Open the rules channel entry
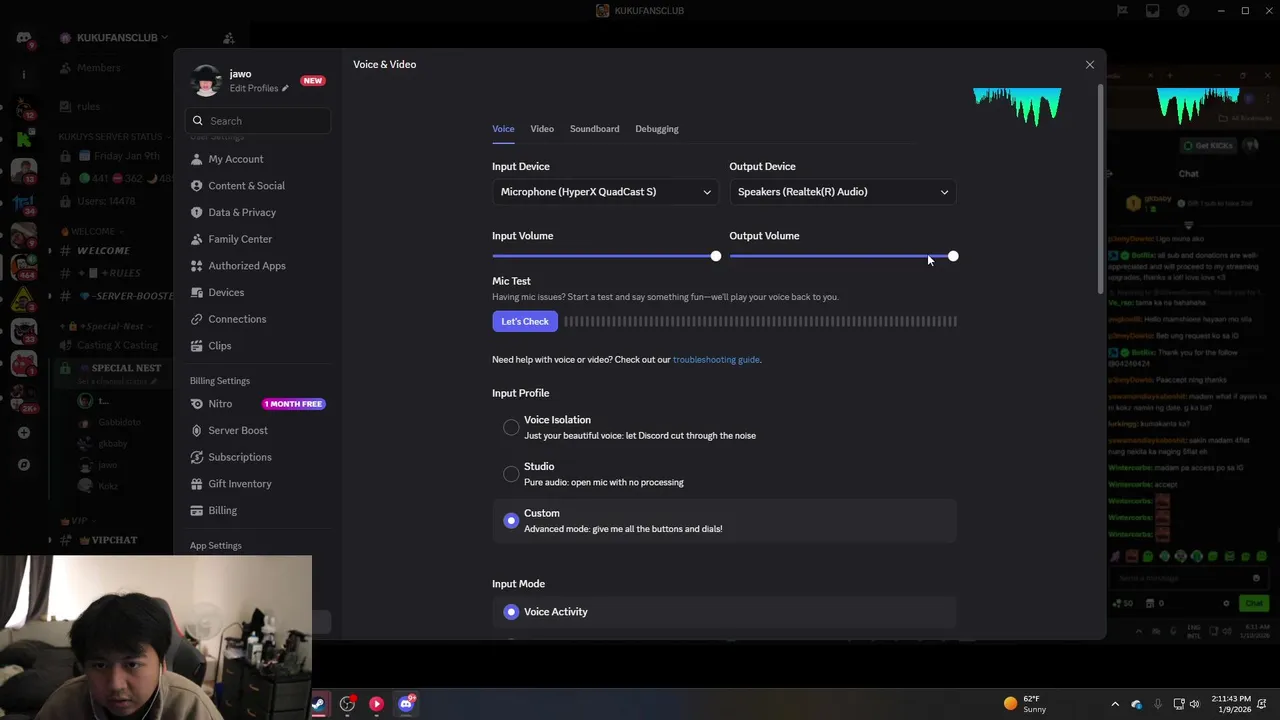This screenshot has width=1280, height=720. 88,106
